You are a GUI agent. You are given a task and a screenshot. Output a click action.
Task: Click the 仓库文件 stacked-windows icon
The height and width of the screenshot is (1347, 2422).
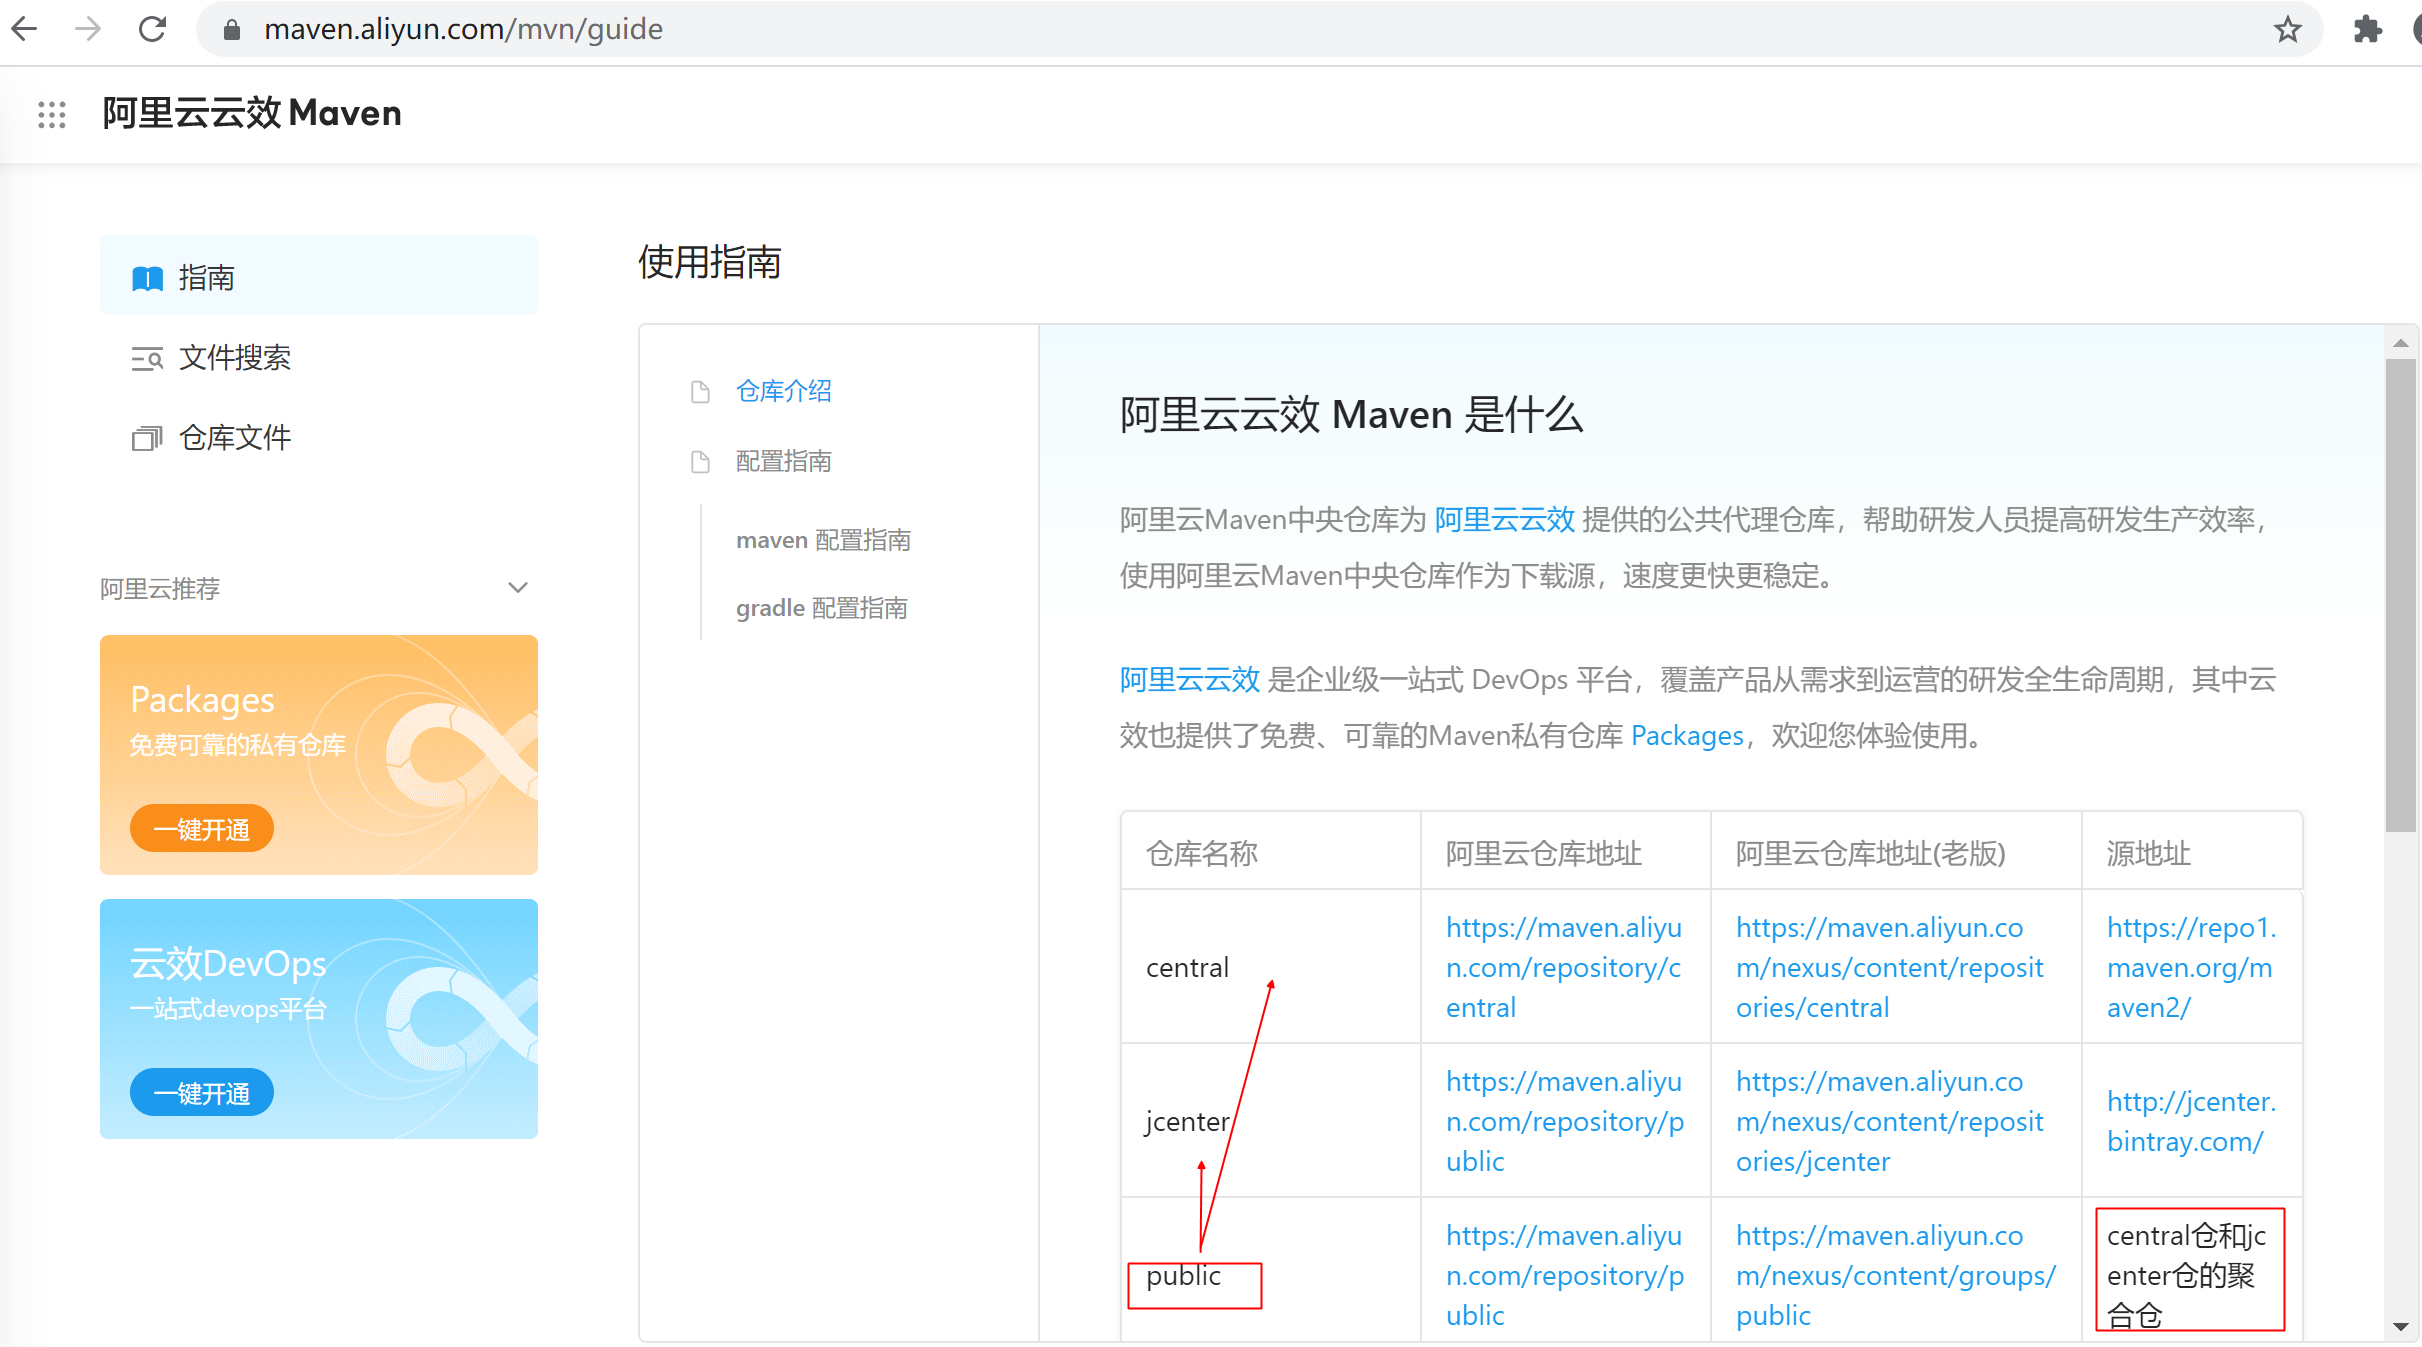147,438
